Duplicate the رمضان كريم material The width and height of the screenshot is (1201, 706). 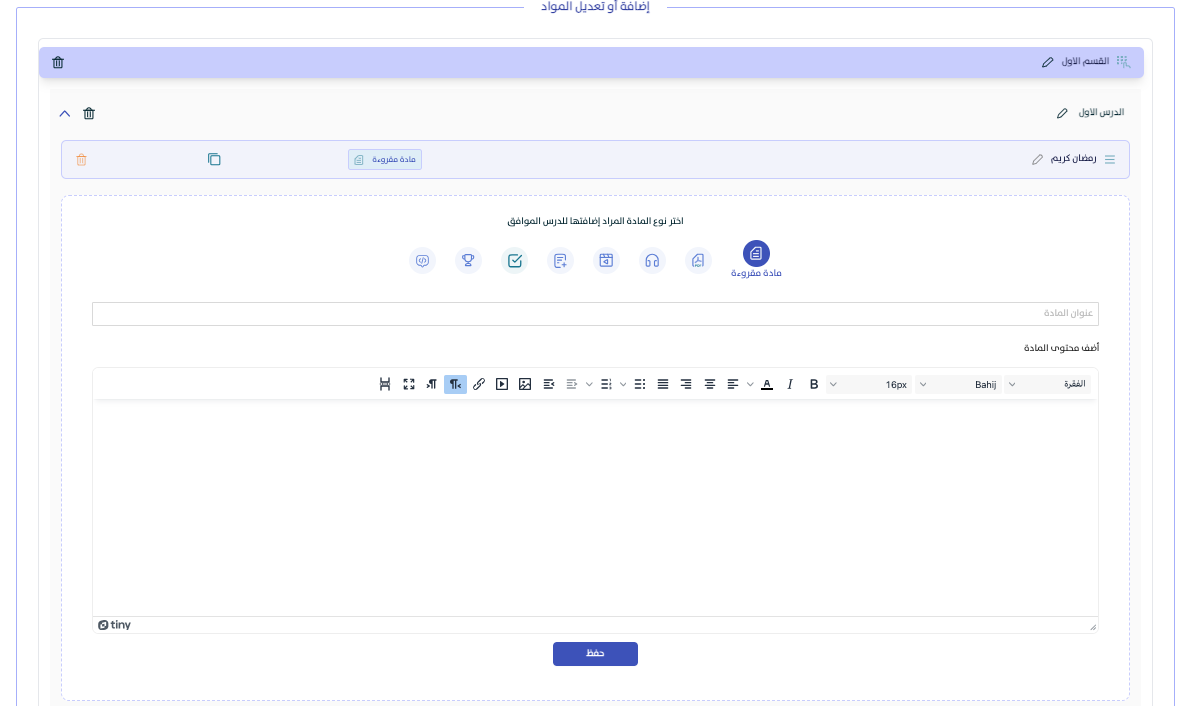(x=214, y=160)
